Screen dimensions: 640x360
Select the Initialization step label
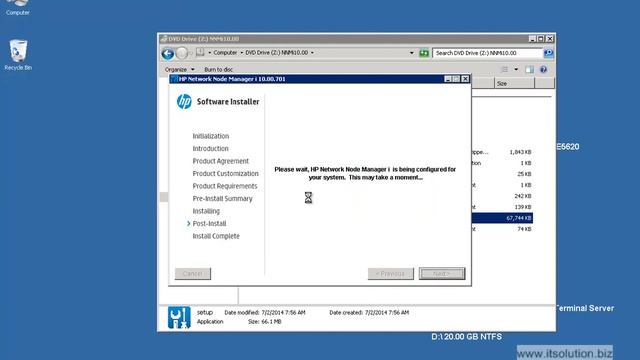pyautogui.click(x=211, y=136)
